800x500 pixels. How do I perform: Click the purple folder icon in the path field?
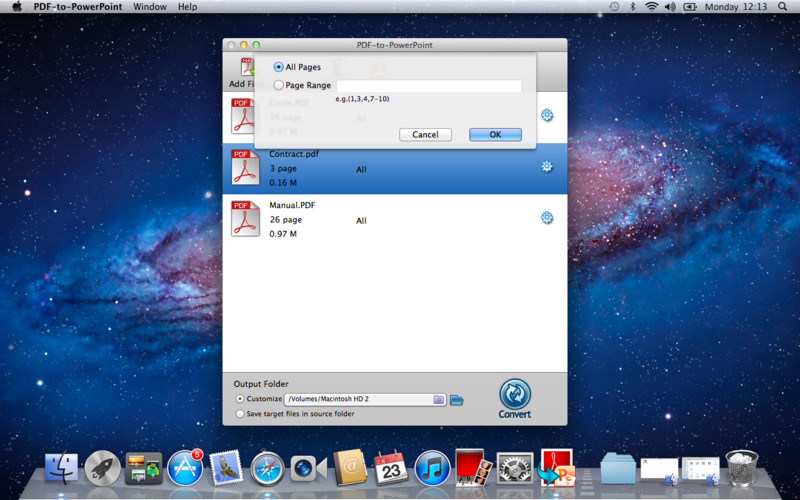click(439, 399)
